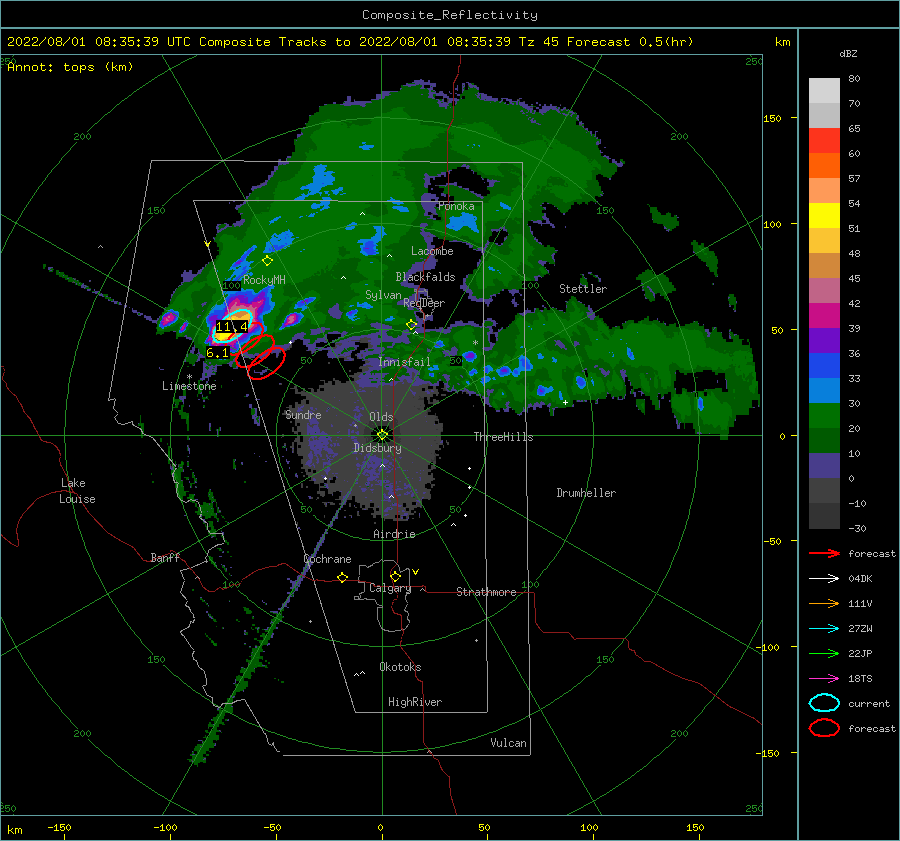The image size is (900, 841).
Task: Click the Lacombe town label
Action: [x=432, y=251]
